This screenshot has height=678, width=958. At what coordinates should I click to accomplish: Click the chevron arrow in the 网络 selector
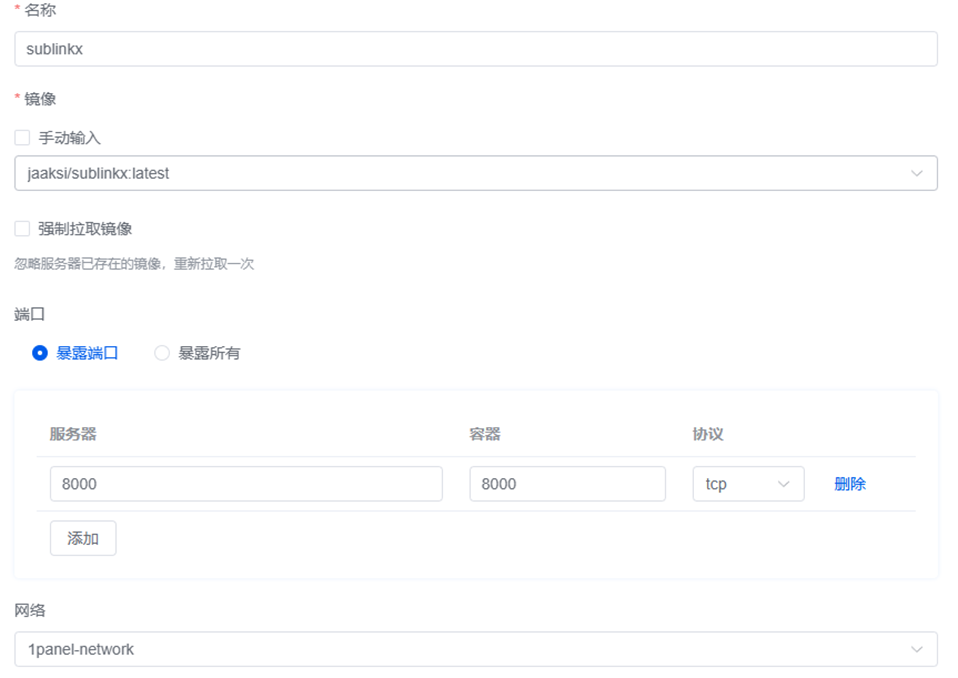[x=916, y=650]
